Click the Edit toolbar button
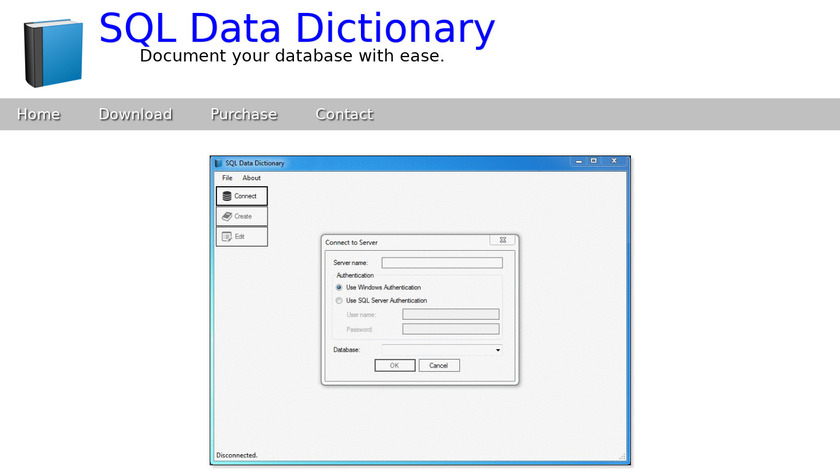Screen dimensions: 840x472 point(242,236)
